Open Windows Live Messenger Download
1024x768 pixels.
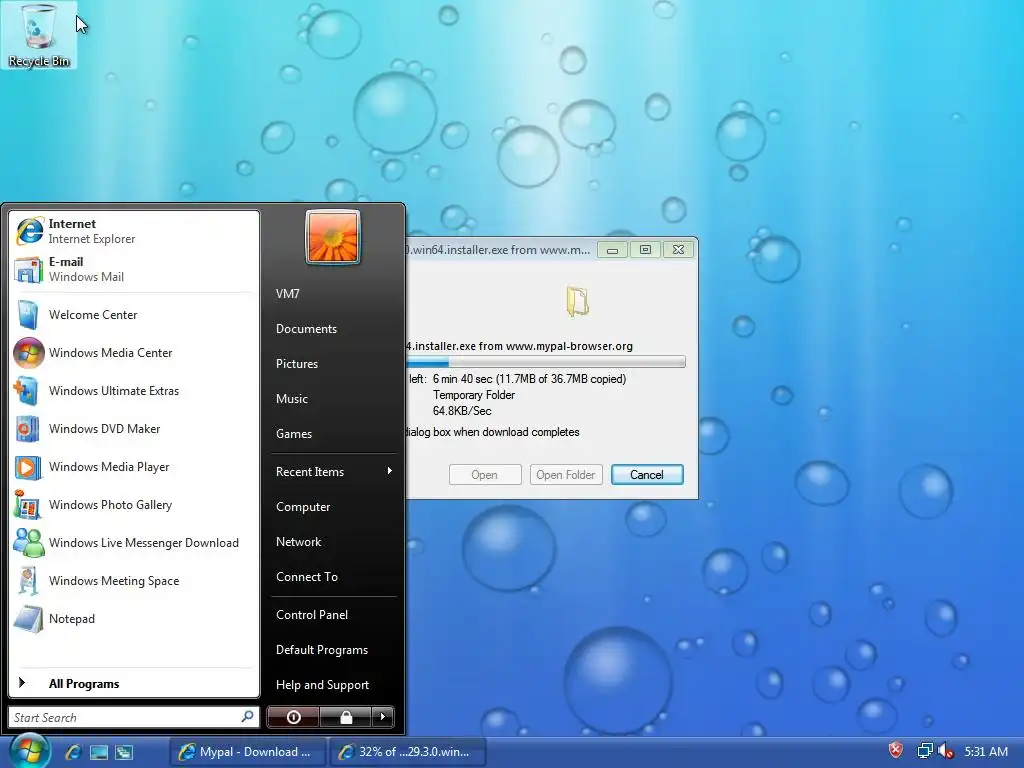click(134, 543)
